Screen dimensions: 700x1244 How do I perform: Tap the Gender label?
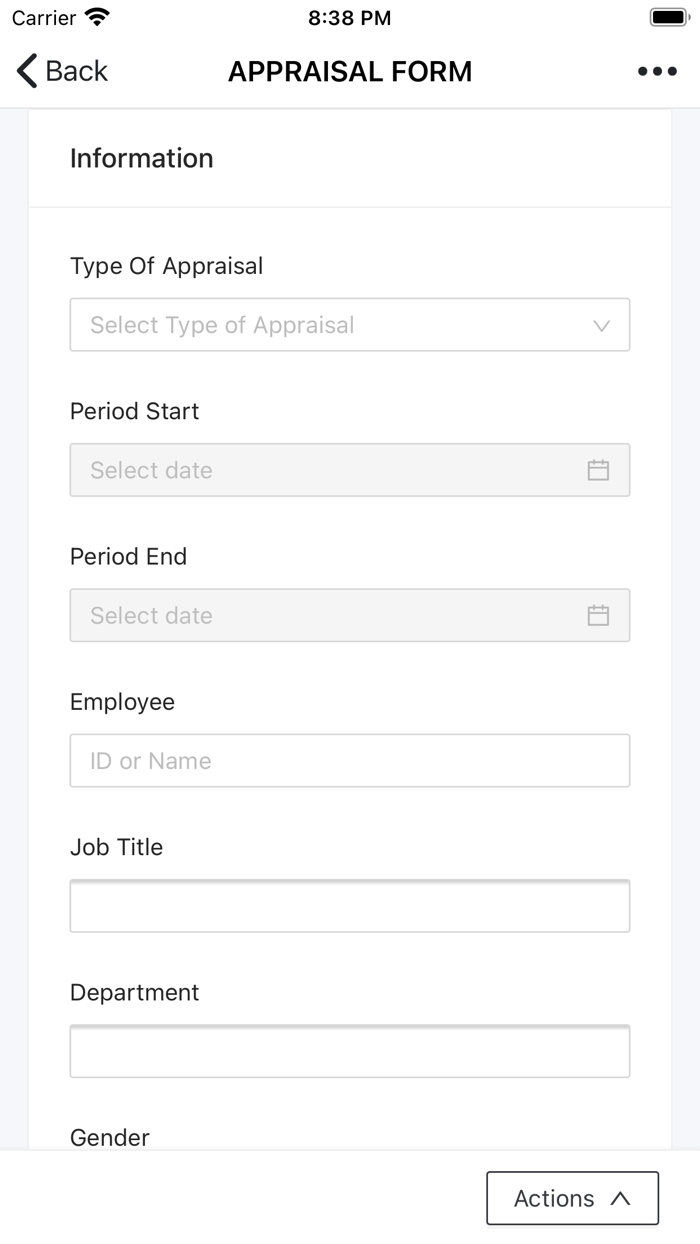point(108,1137)
